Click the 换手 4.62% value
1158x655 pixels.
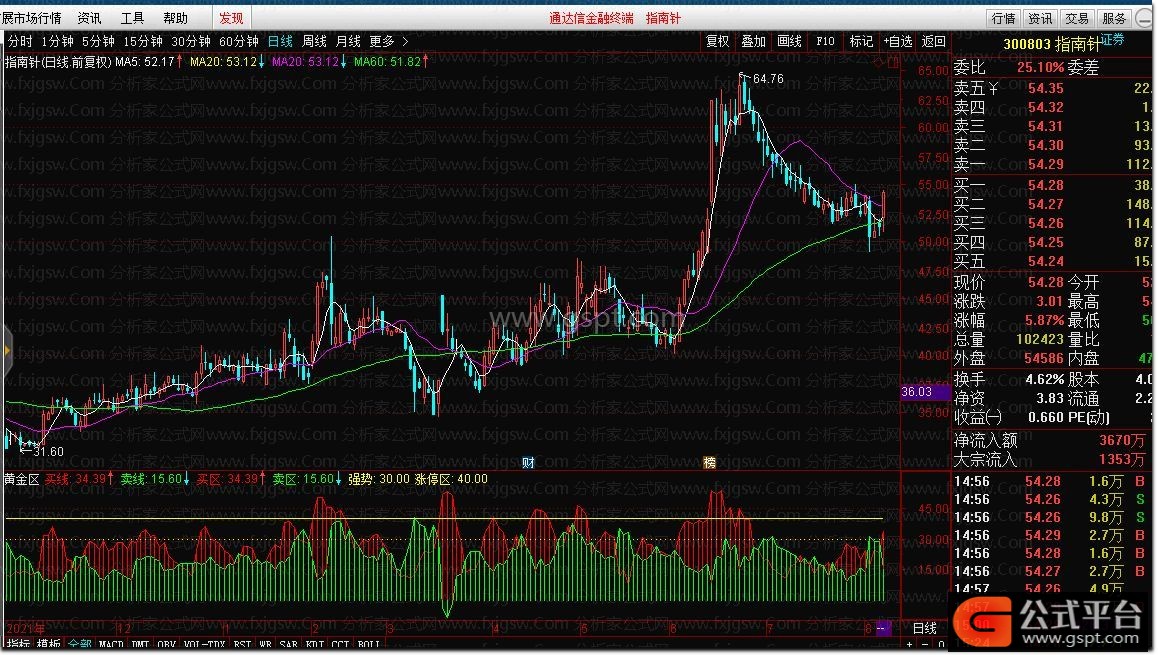[x=1044, y=380]
